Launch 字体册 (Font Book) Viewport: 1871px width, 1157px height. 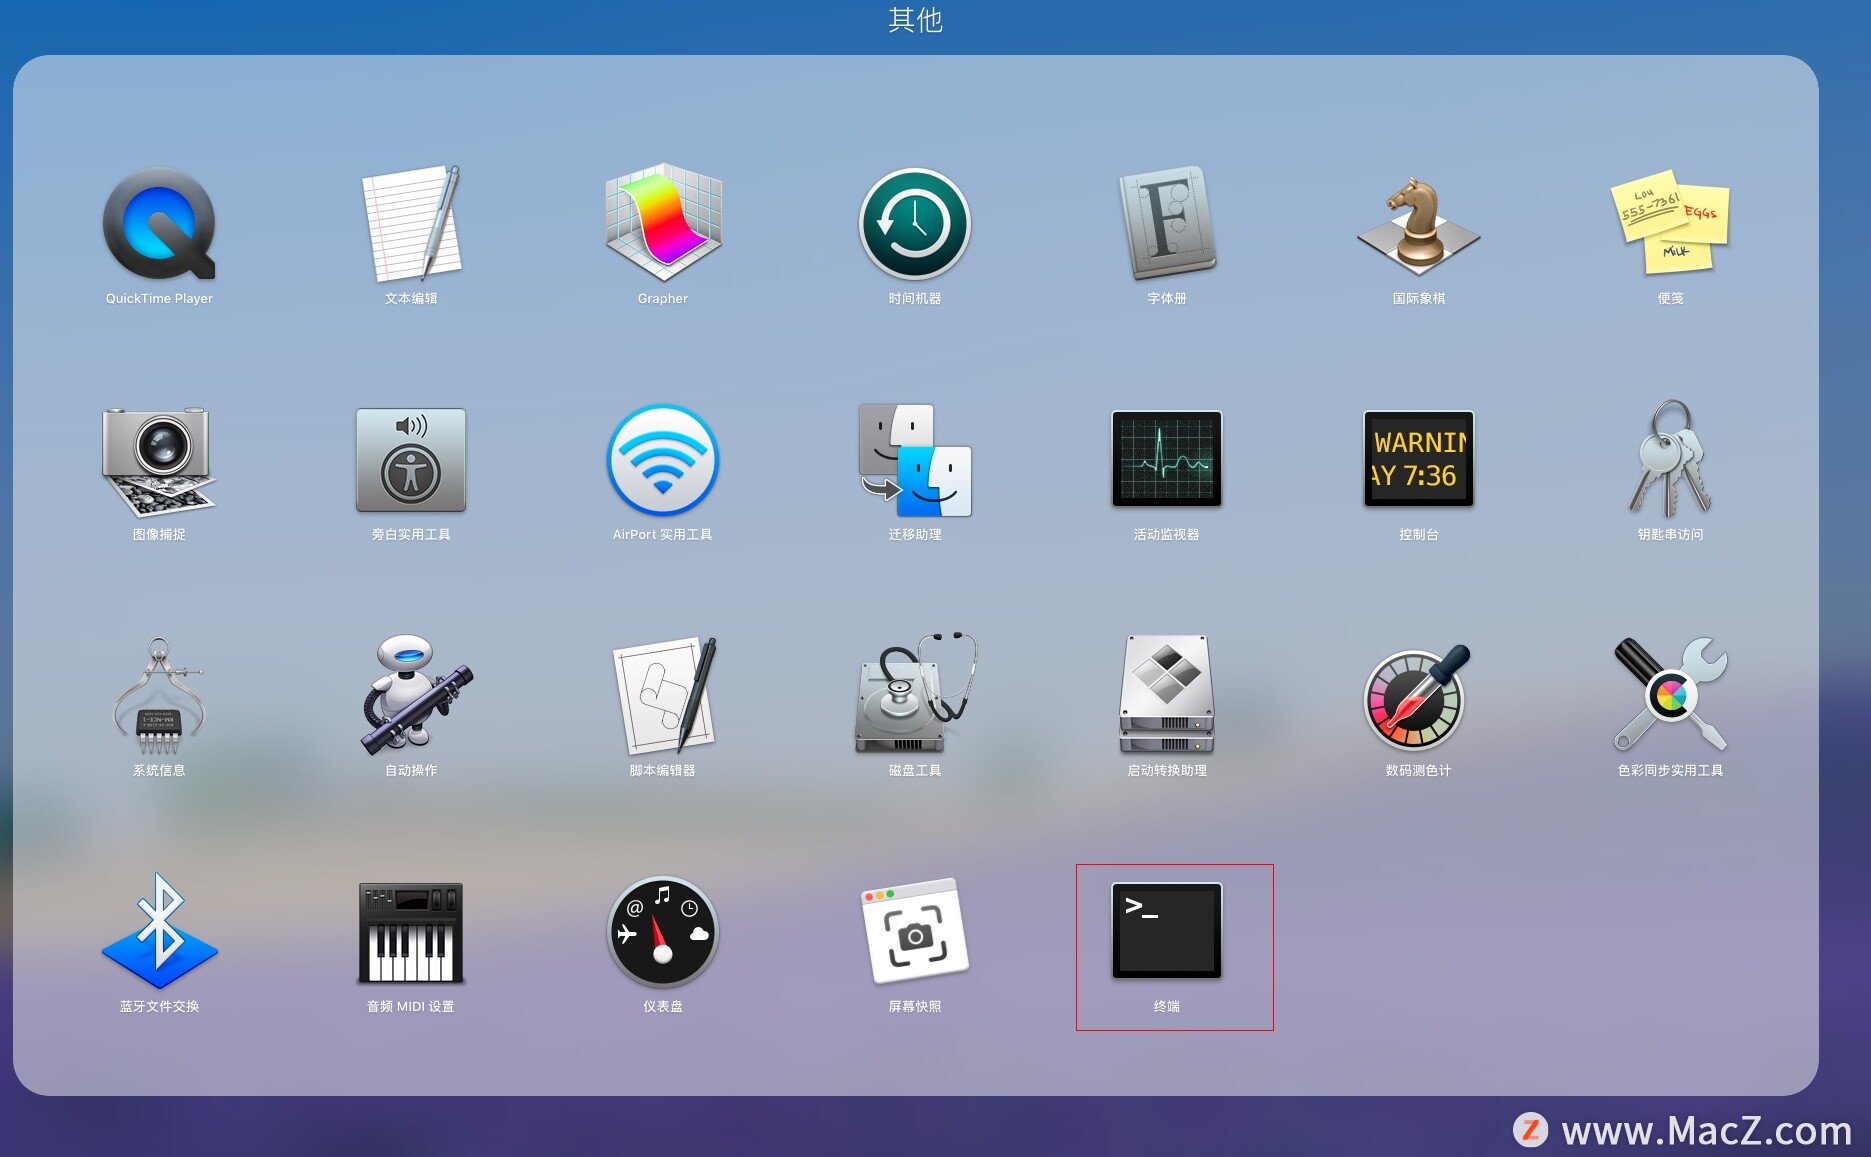pyautogui.click(x=1167, y=224)
